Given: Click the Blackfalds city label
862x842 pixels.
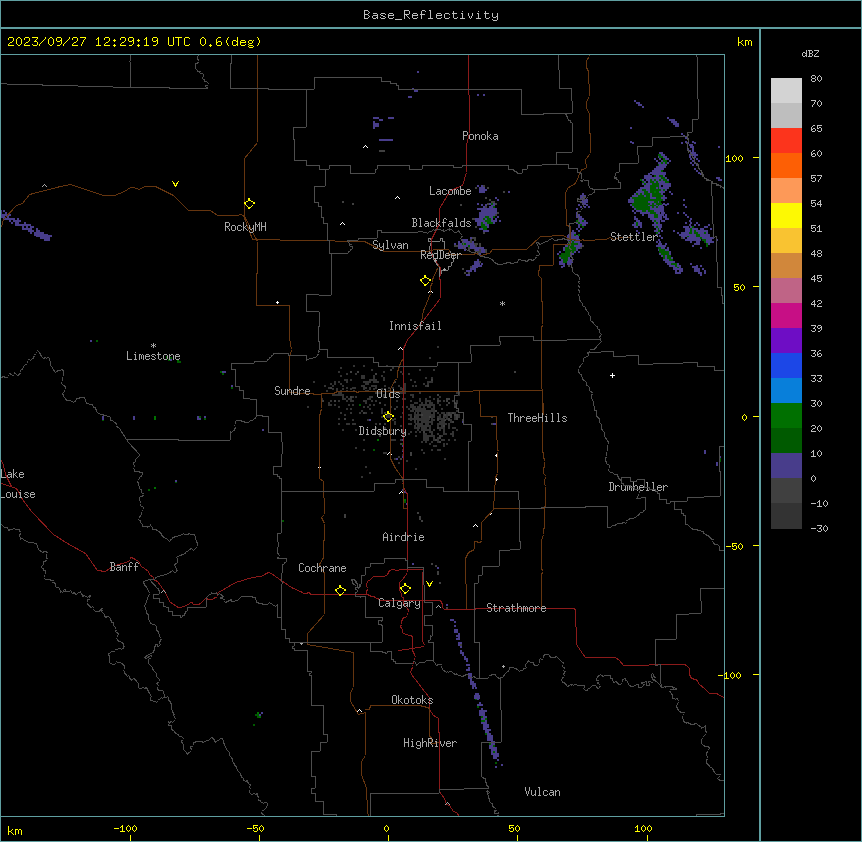Looking at the screenshot, I should (x=441, y=223).
